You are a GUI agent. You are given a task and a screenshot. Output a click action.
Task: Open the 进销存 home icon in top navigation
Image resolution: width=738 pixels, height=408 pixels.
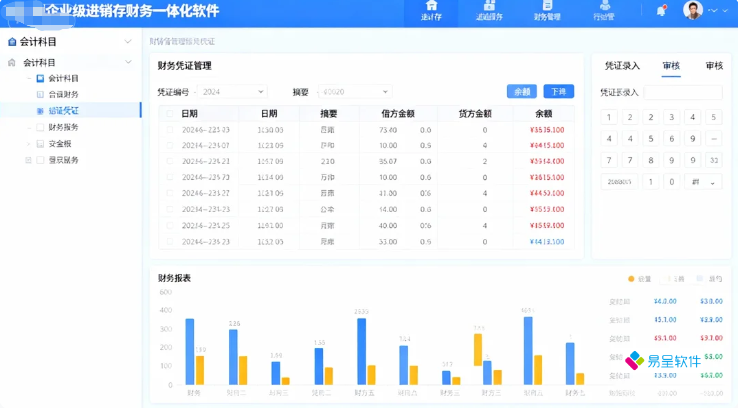click(431, 6)
